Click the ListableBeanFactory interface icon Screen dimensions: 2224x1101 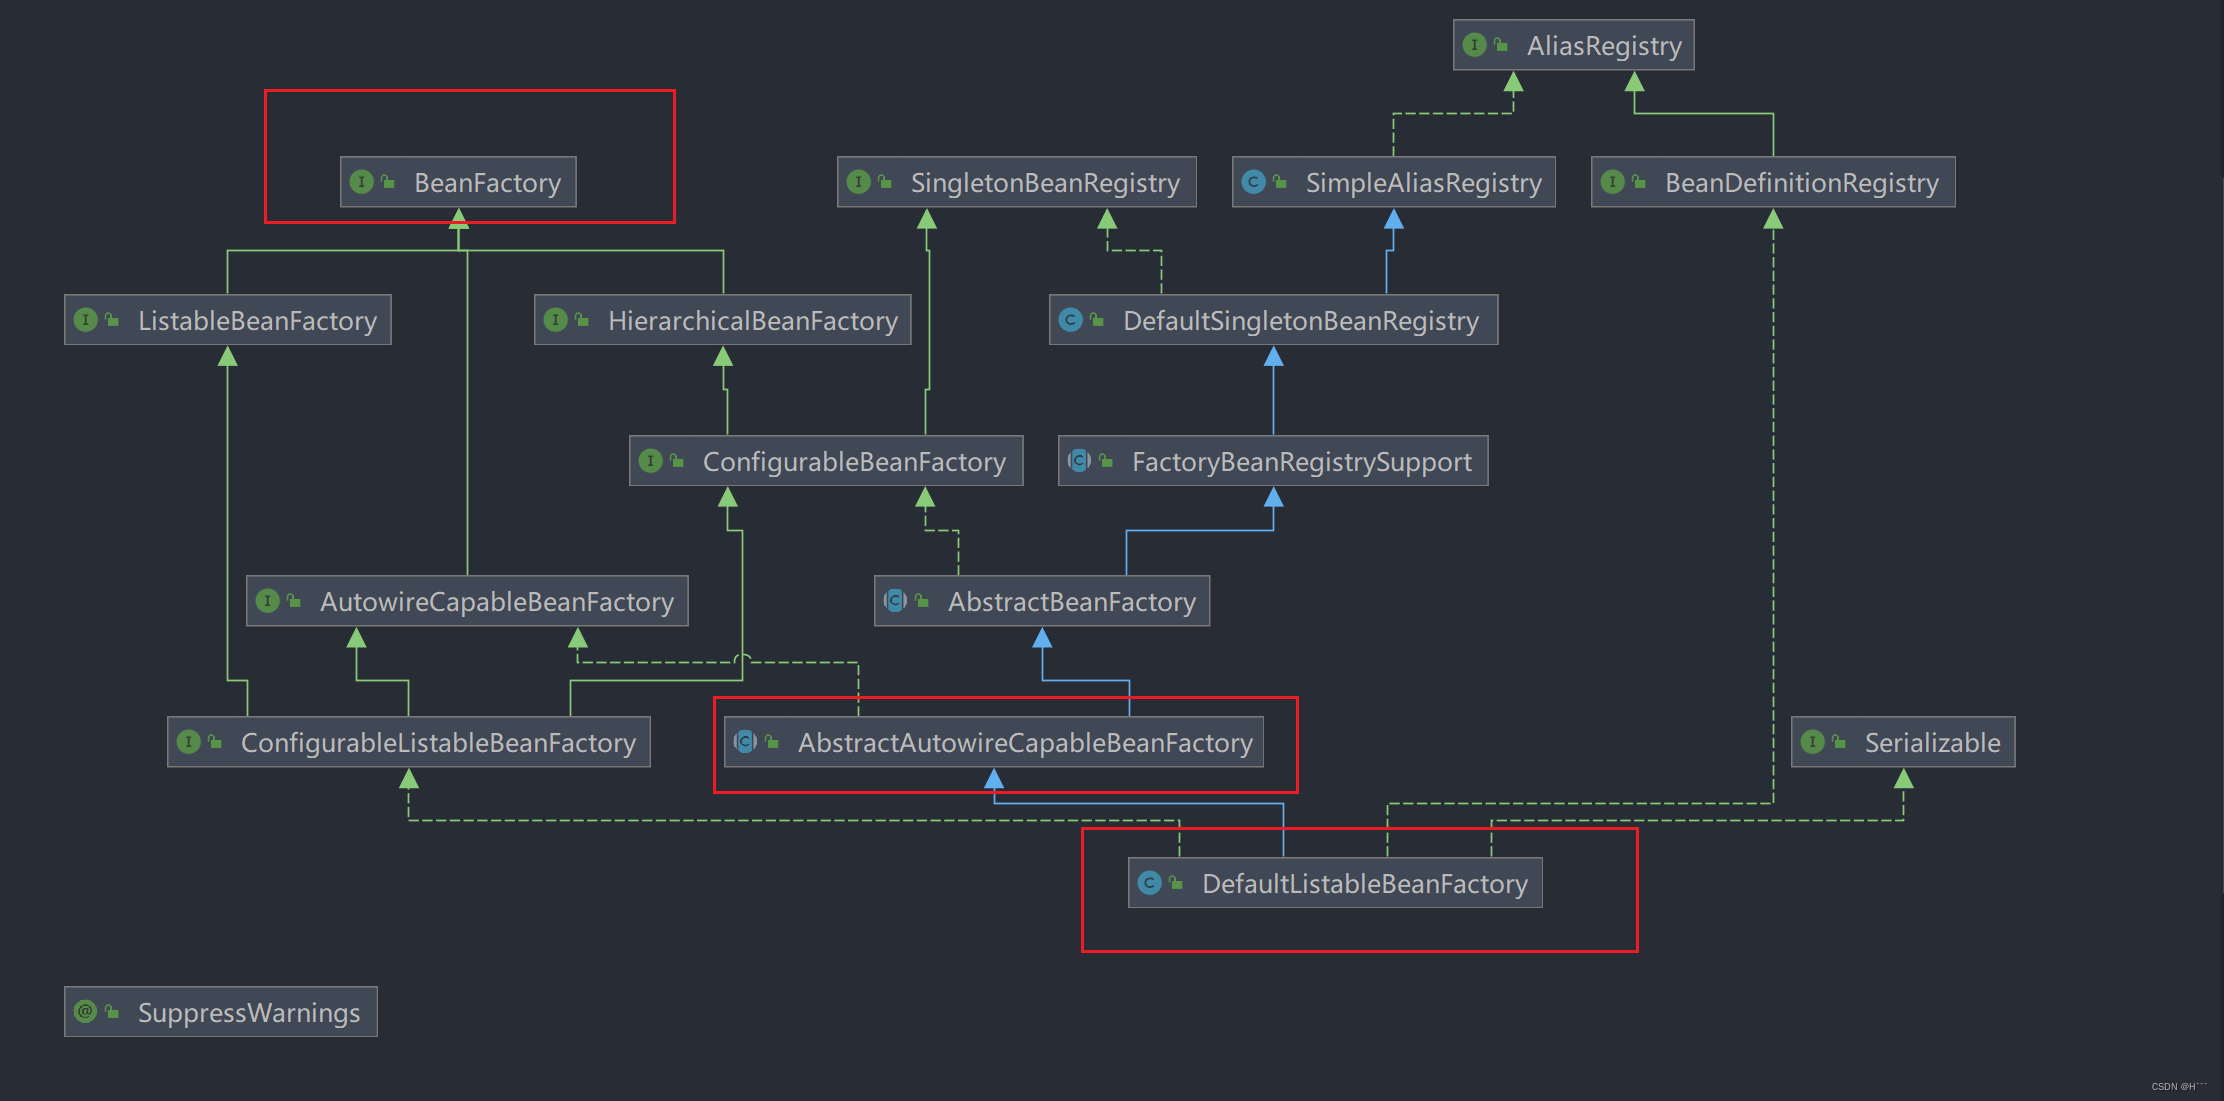(x=86, y=320)
